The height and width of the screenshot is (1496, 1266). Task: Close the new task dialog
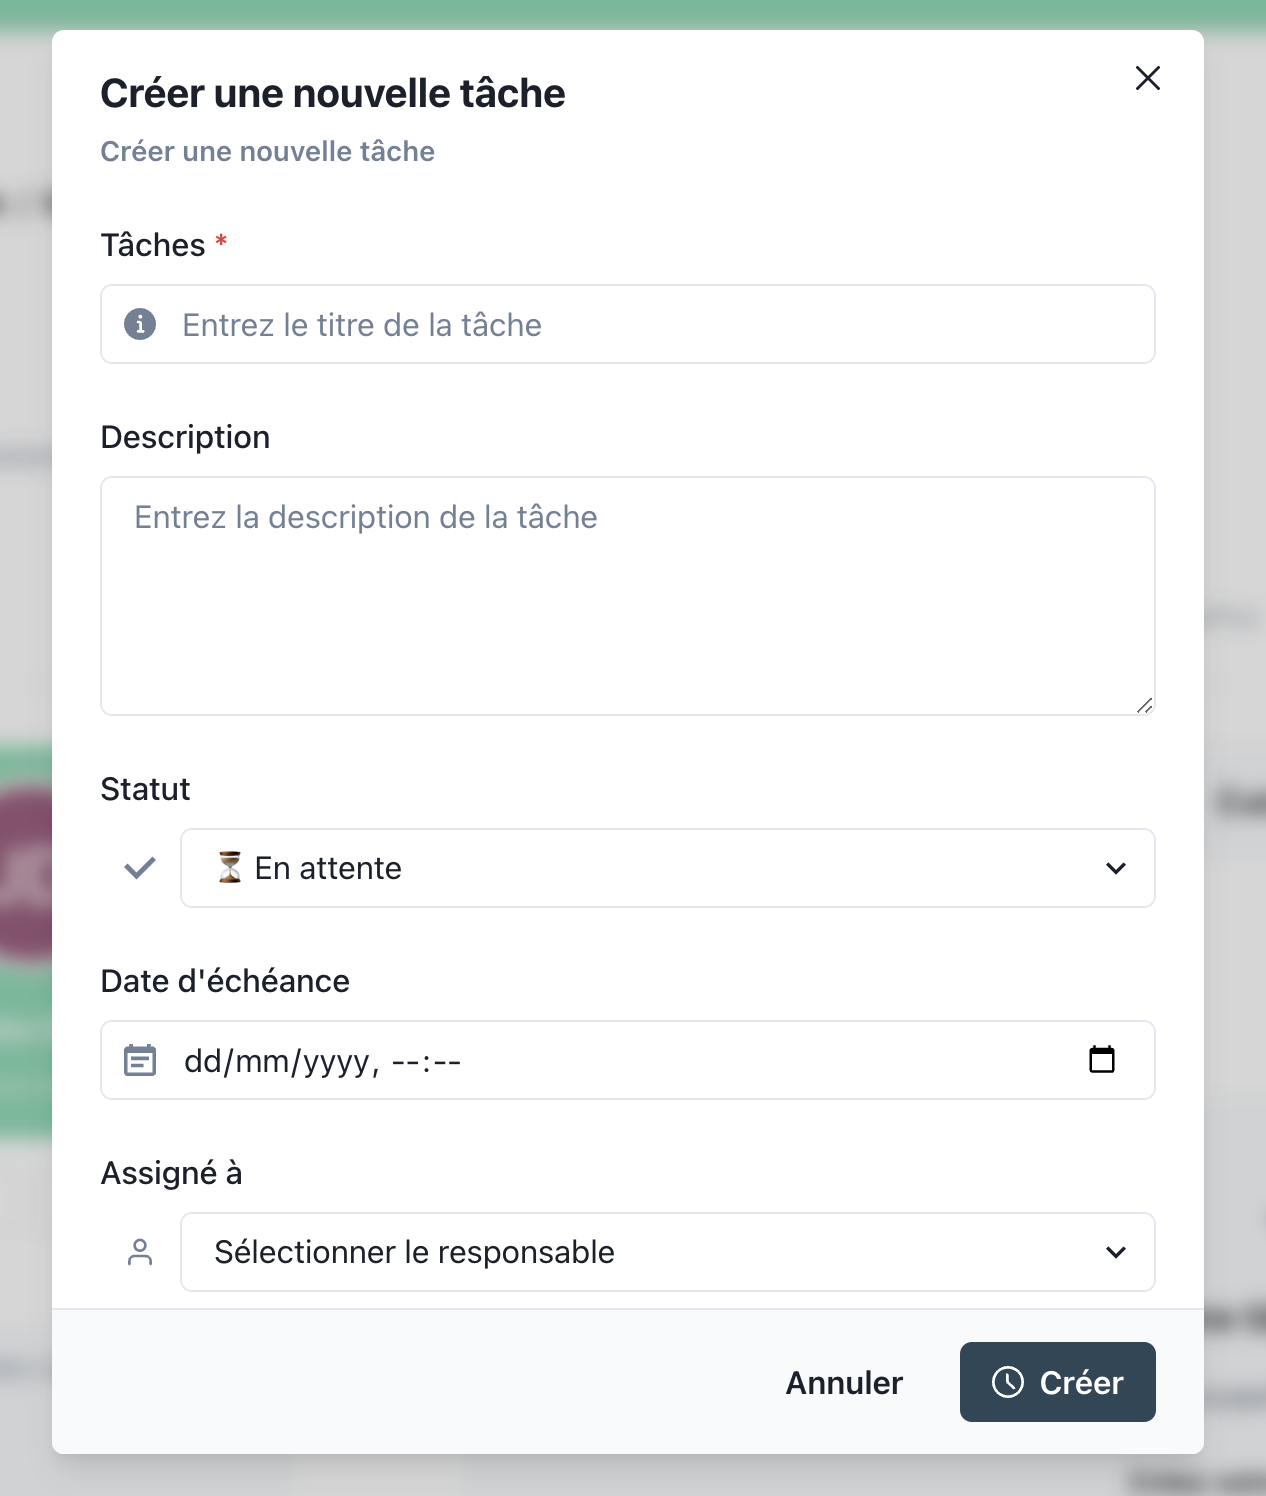[x=1148, y=78]
